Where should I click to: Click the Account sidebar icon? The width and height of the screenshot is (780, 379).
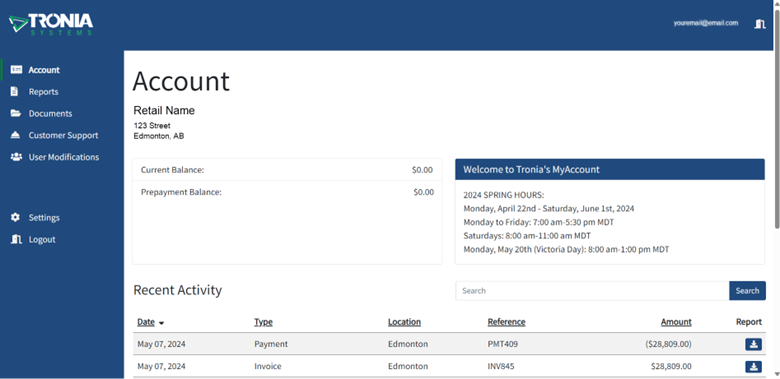pos(16,70)
